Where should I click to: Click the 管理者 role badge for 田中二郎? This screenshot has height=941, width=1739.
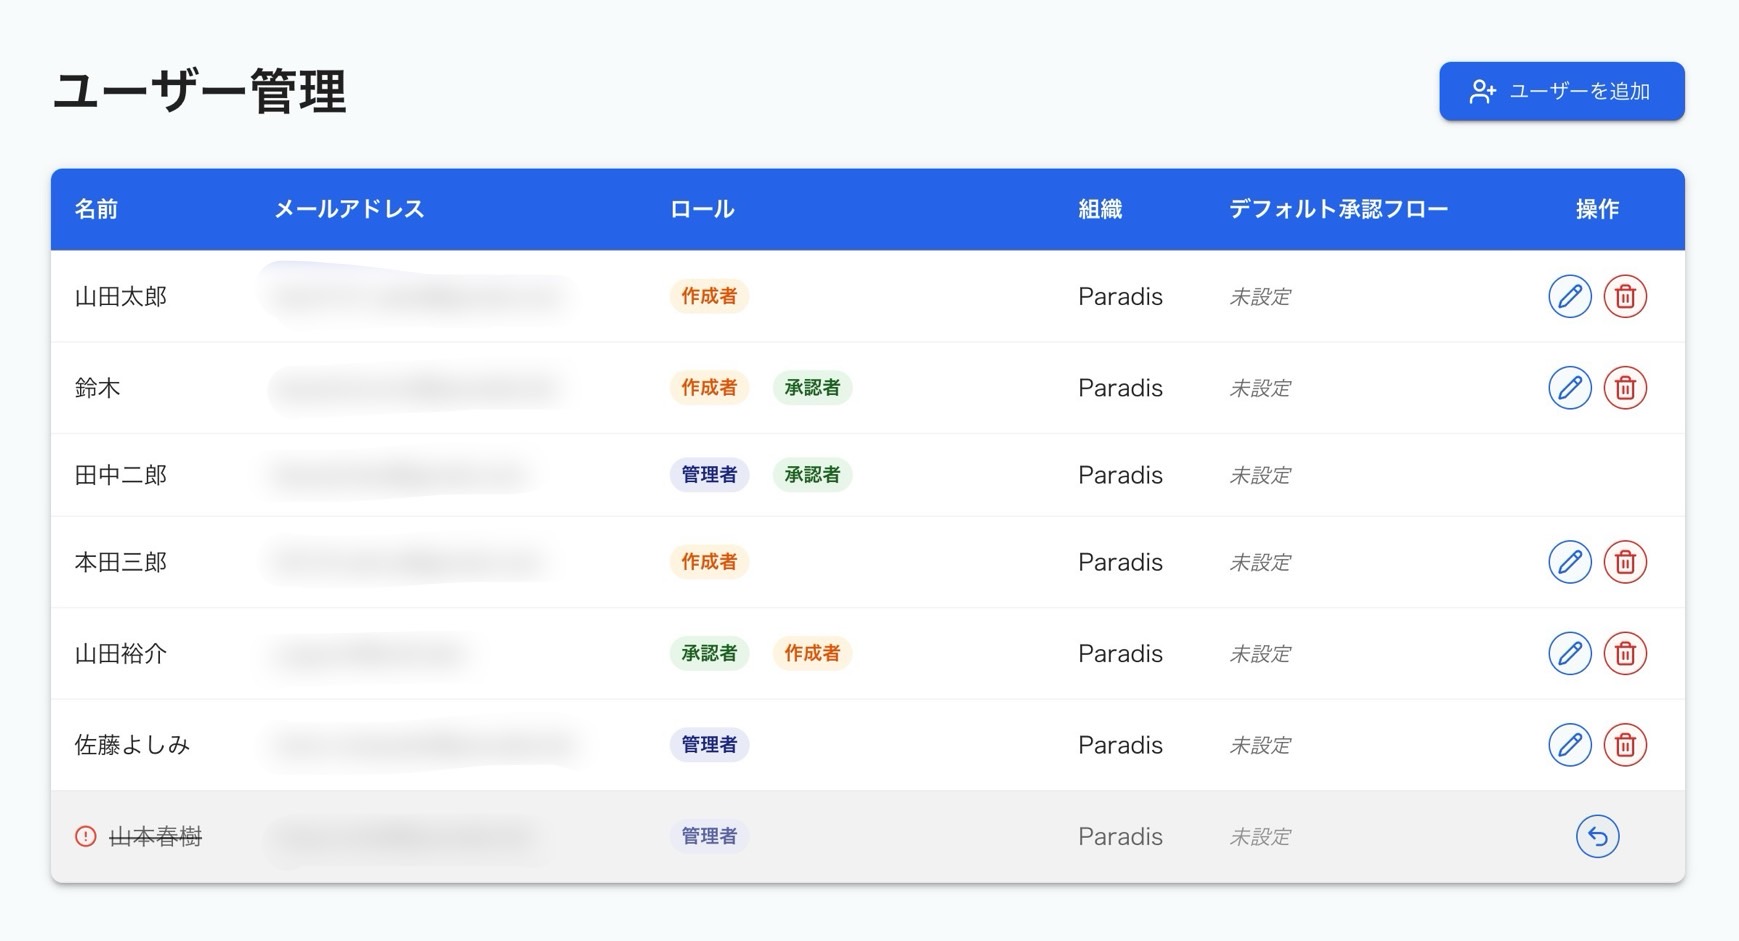click(709, 475)
